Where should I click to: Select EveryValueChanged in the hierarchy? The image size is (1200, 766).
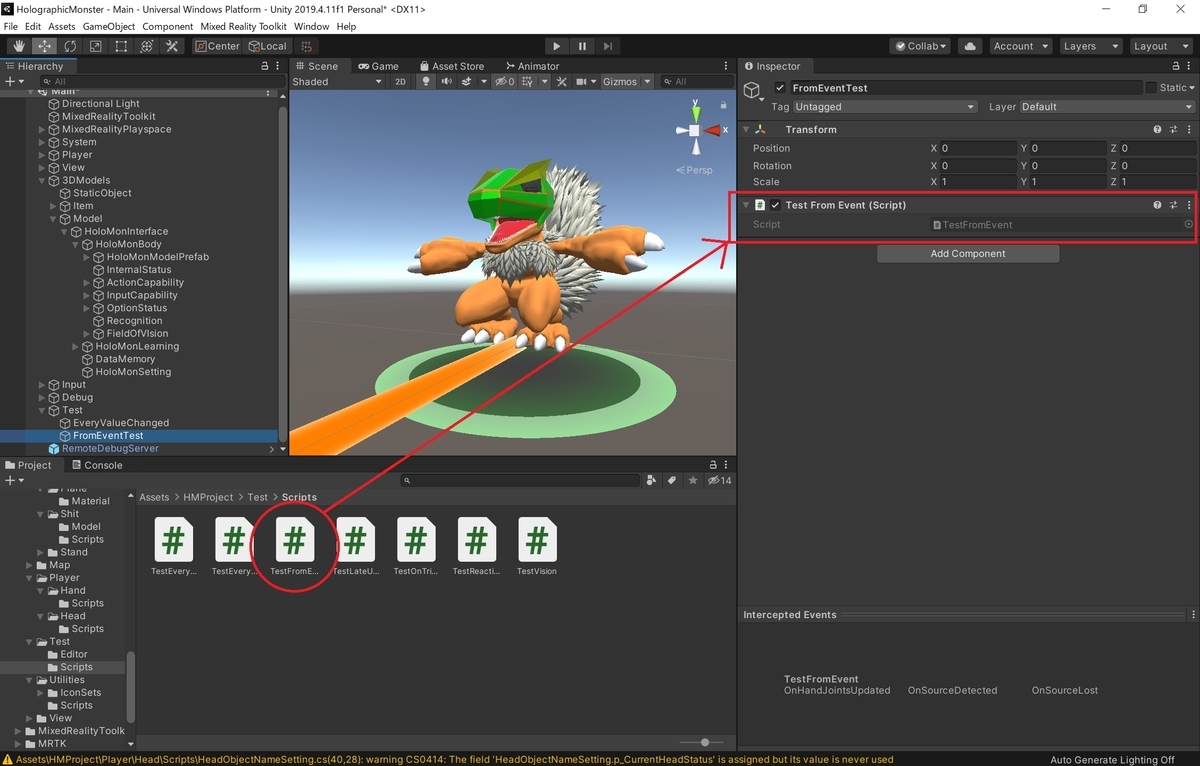[121, 423]
